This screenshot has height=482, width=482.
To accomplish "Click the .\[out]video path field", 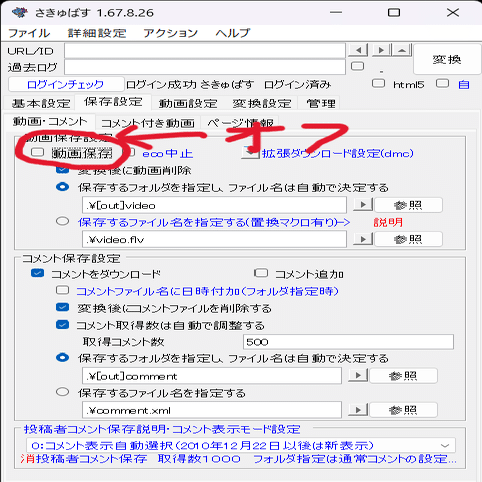I will [214, 205].
